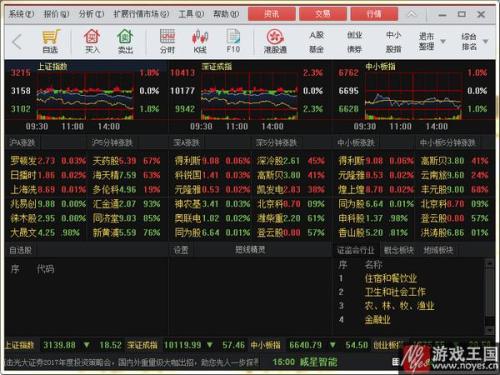
Task: Open 港股通 Hong Kong connect
Action: pos(275,41)
